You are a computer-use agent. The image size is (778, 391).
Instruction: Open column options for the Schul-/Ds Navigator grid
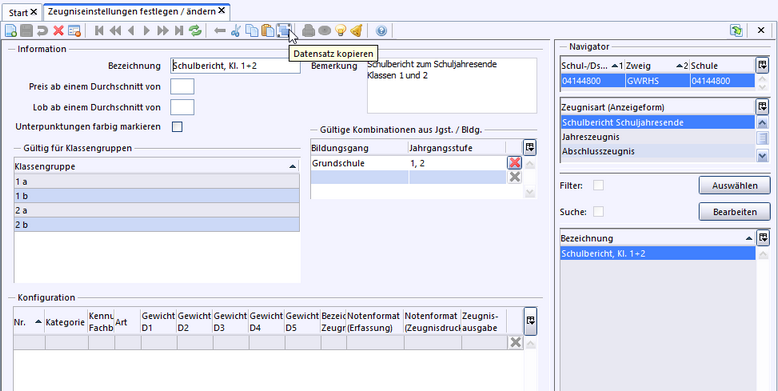[x=762, y=65]
